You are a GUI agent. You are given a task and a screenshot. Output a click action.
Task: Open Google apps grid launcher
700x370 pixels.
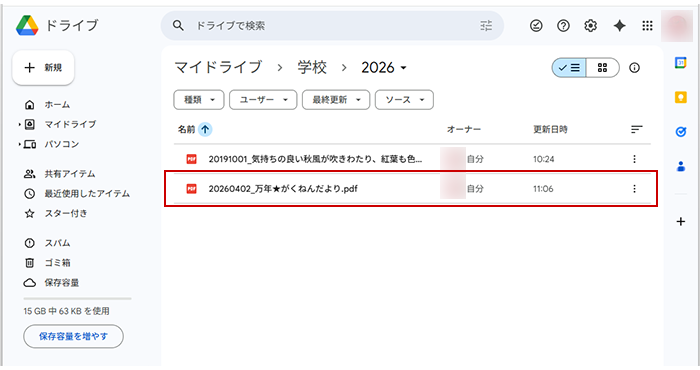pos(647,26)
